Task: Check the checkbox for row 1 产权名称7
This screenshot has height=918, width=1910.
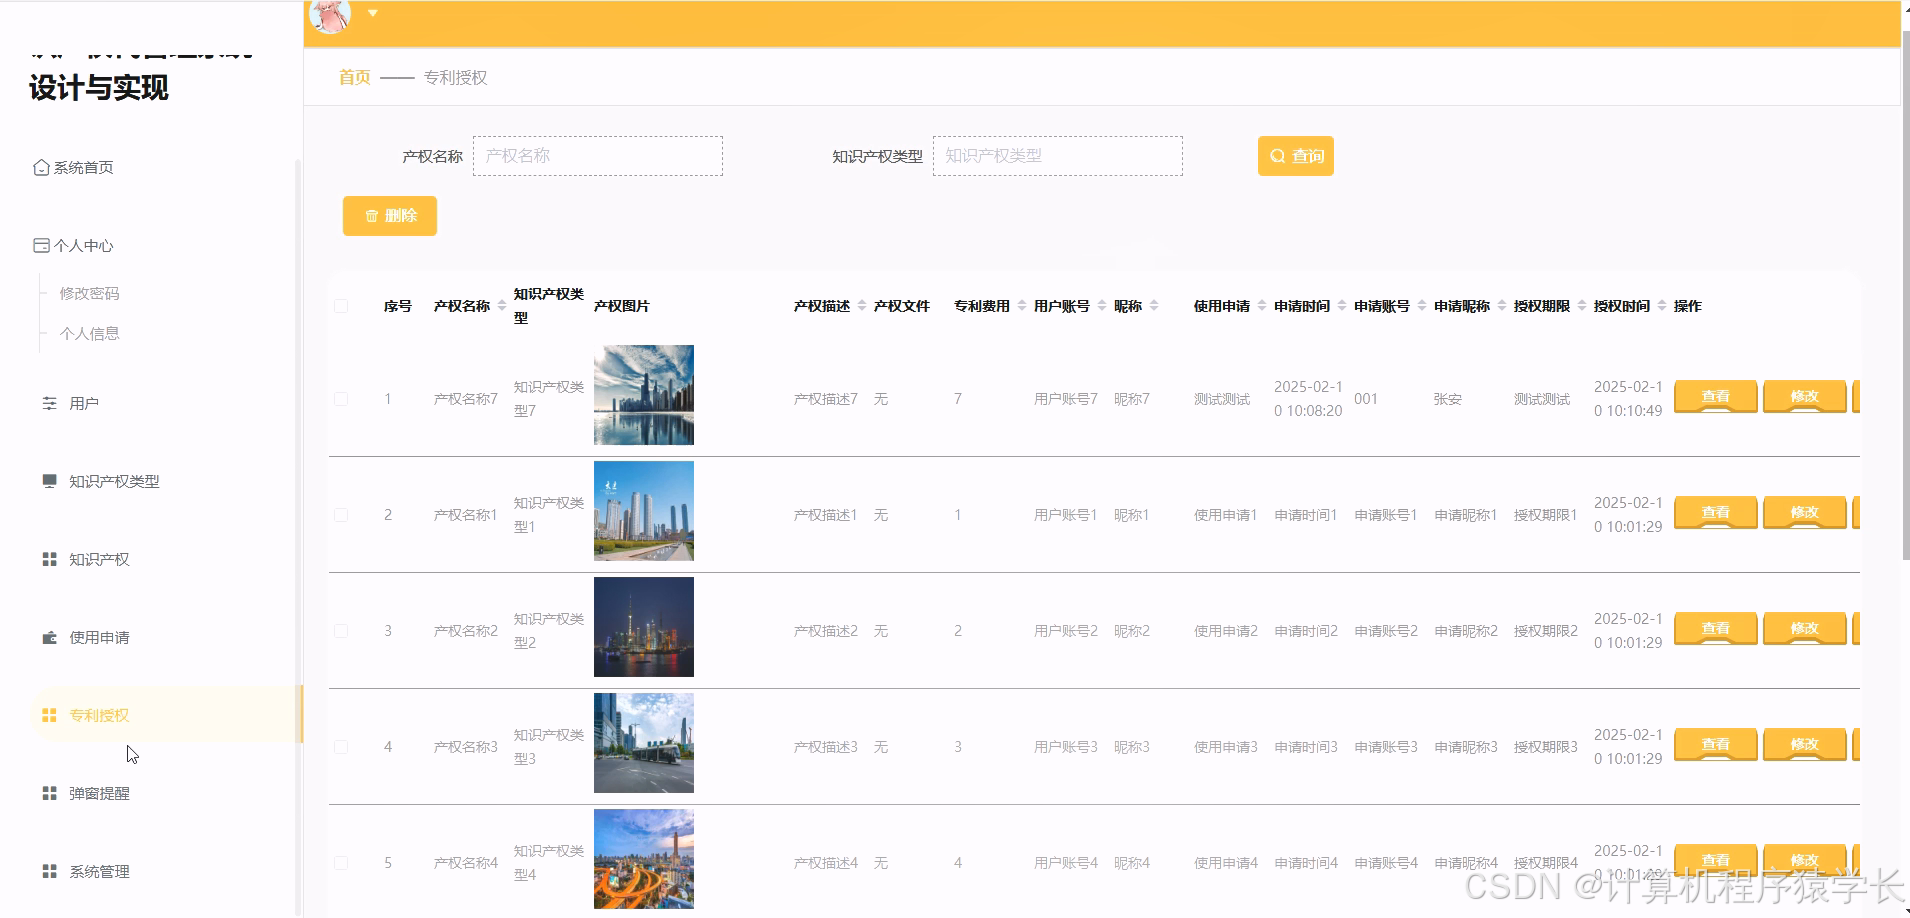Action: [340, 398]
